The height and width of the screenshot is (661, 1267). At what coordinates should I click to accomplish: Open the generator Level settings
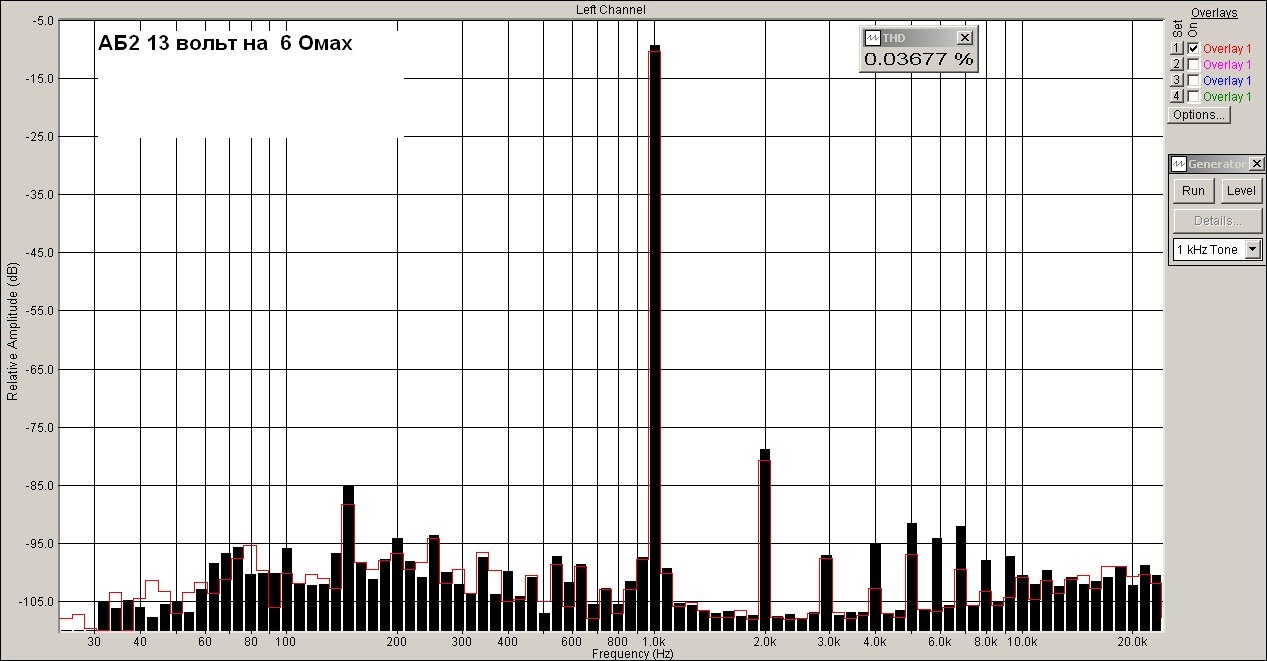pyautogui.click(x=1241, y=191)
